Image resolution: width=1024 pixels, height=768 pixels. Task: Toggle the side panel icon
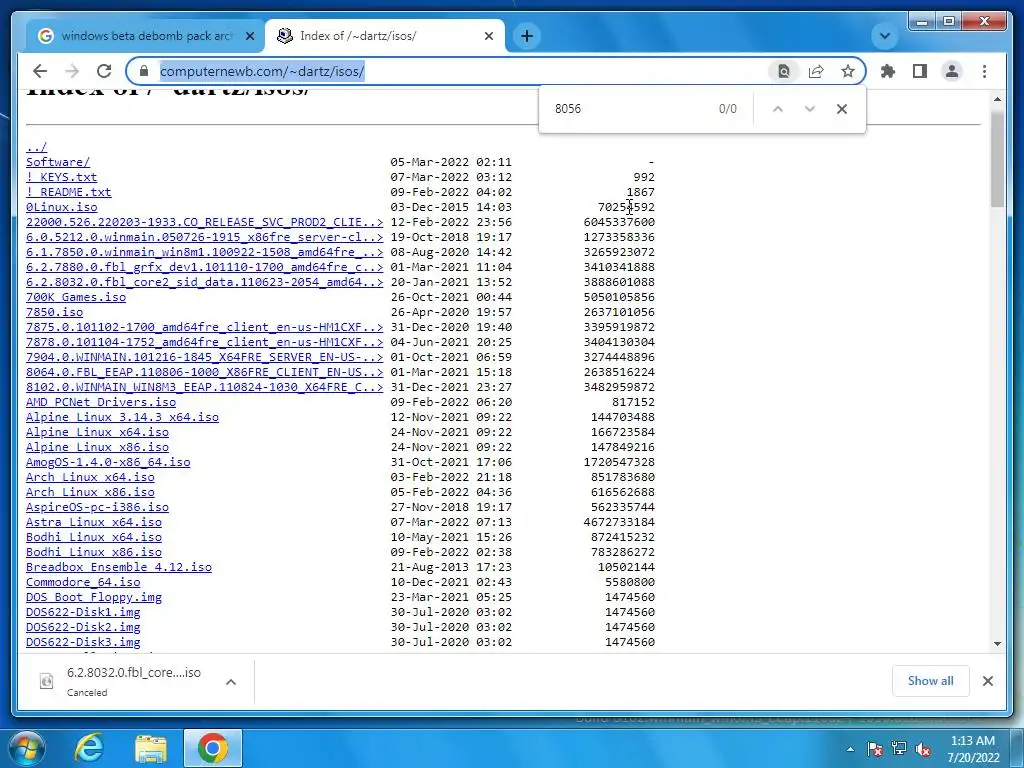[920, 71]
